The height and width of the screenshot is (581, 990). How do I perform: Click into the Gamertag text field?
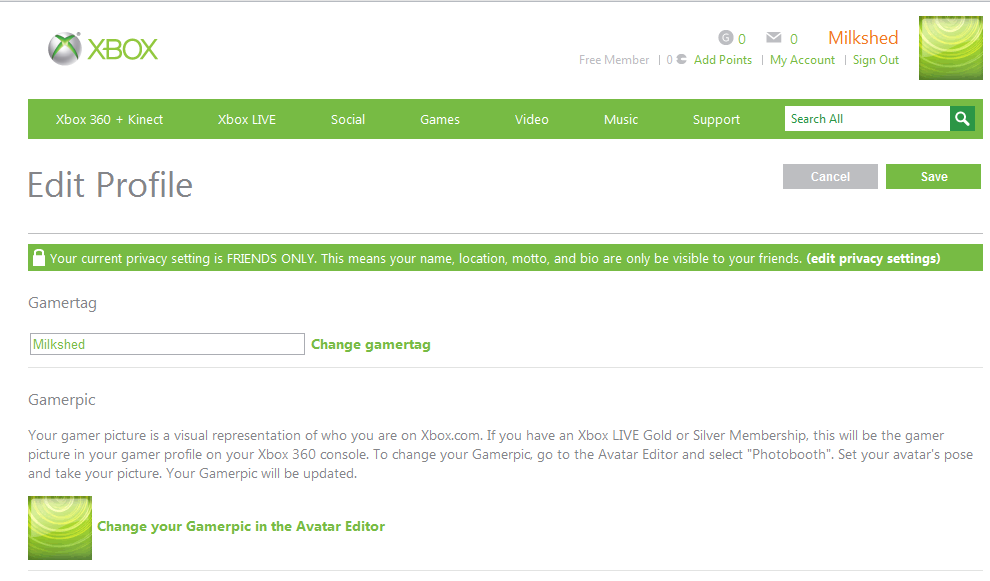pyautogui.click(x=167, y=344)
